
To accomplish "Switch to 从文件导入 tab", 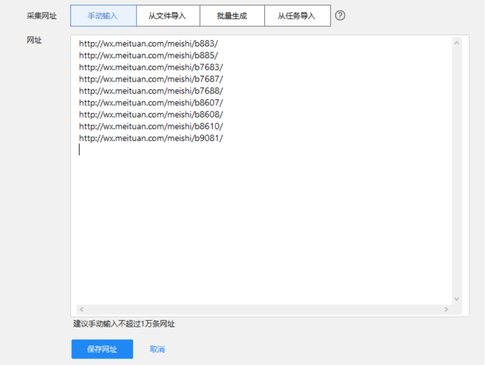I will 168,16.
